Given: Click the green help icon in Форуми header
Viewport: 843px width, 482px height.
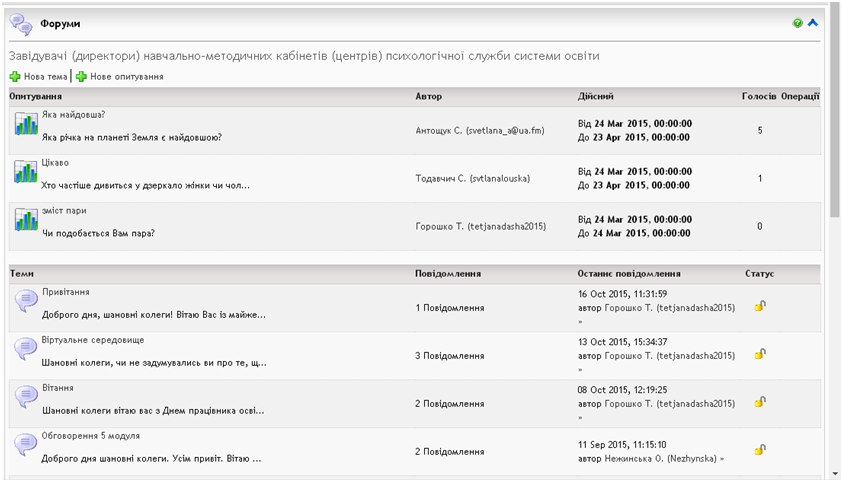Looking at the screenshot, I should click(x=798, y=23).
